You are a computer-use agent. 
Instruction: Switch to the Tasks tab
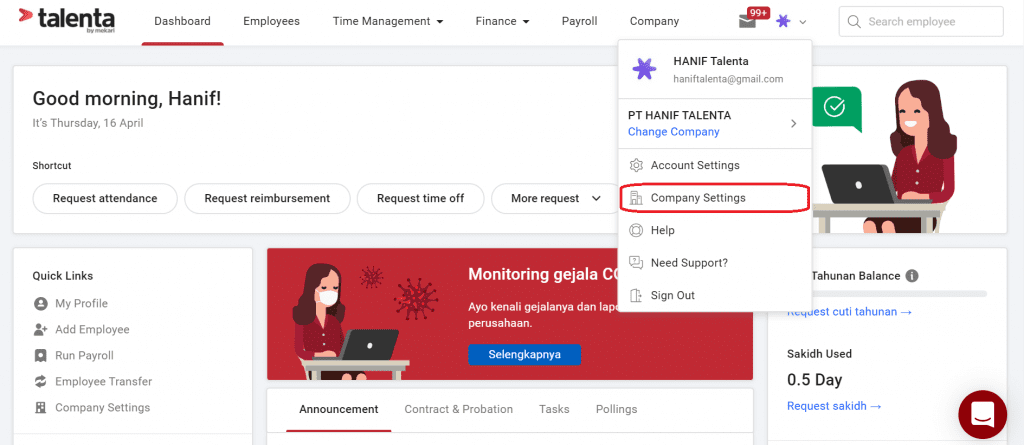(554, 410)
